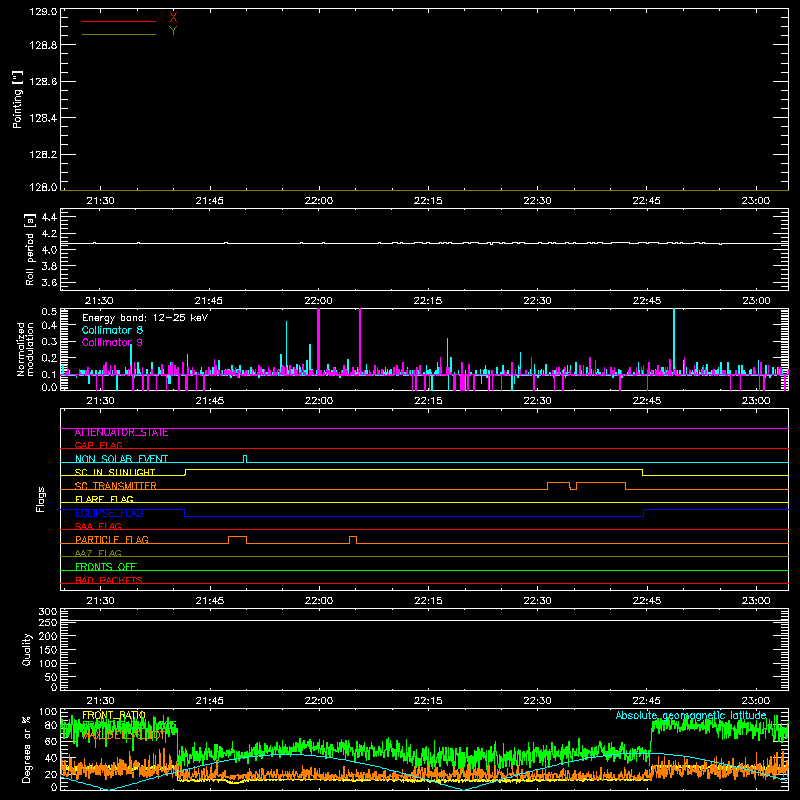The height and width of the screenshot is (800, 800).
Task: Click the 300 tick on Quality axis
Action: click(47, 612)
